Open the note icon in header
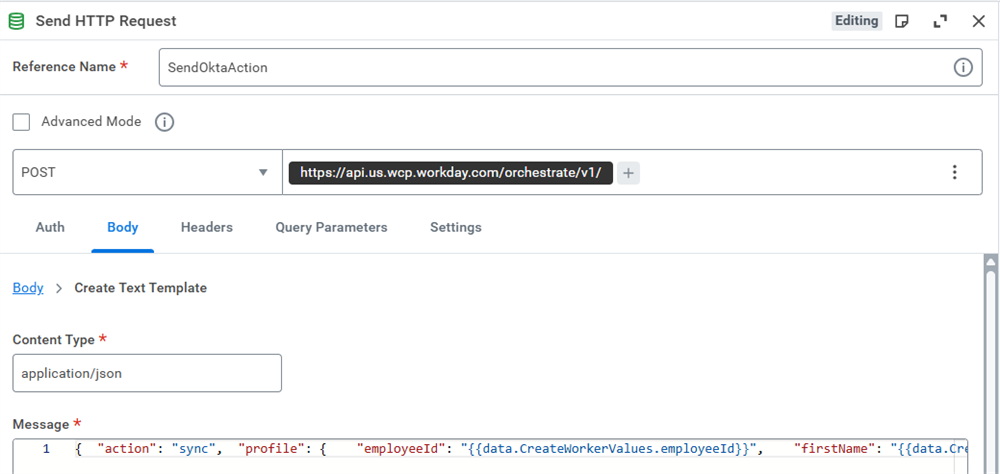This screenshot has height=474, width=1000. [x=901, y=21]
